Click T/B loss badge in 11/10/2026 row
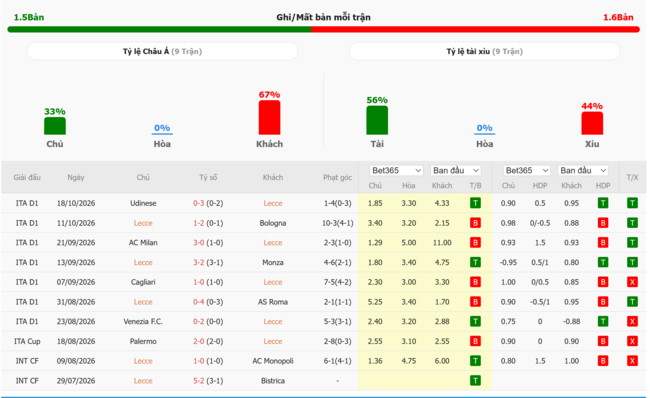650x398 pixels. 475,223
